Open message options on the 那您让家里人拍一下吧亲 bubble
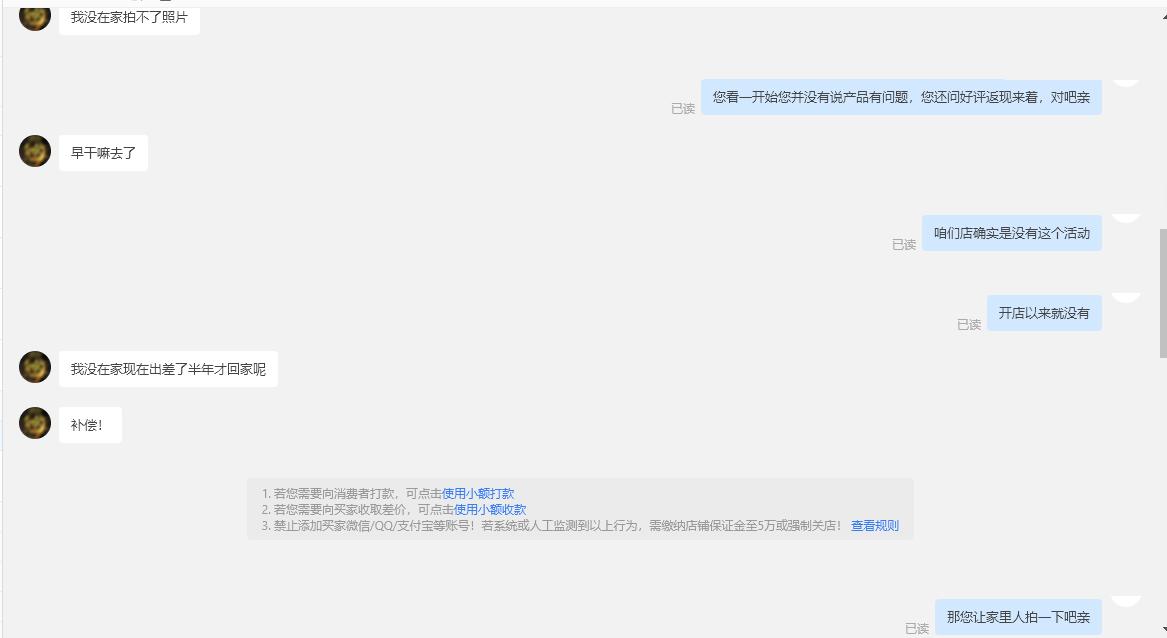 (1127, 600)
